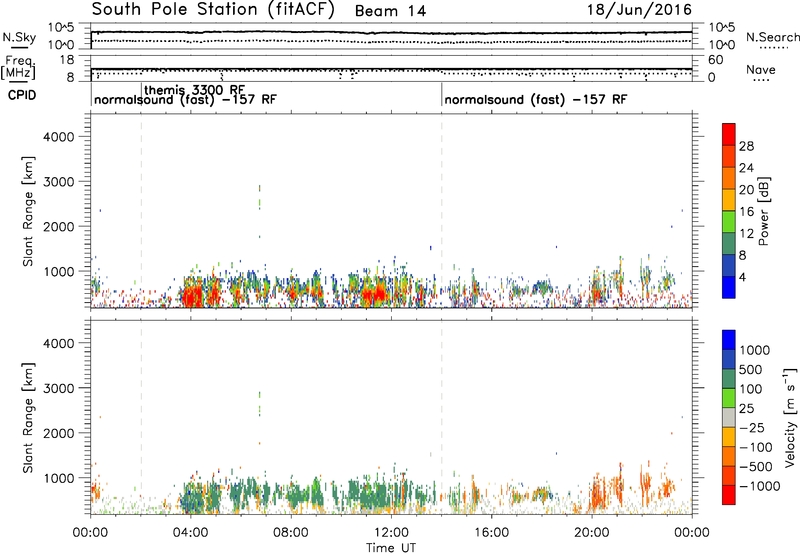Click the 16:00 time tick label
The height and width of the screenshot is (554, 800).
pos(491,533)
